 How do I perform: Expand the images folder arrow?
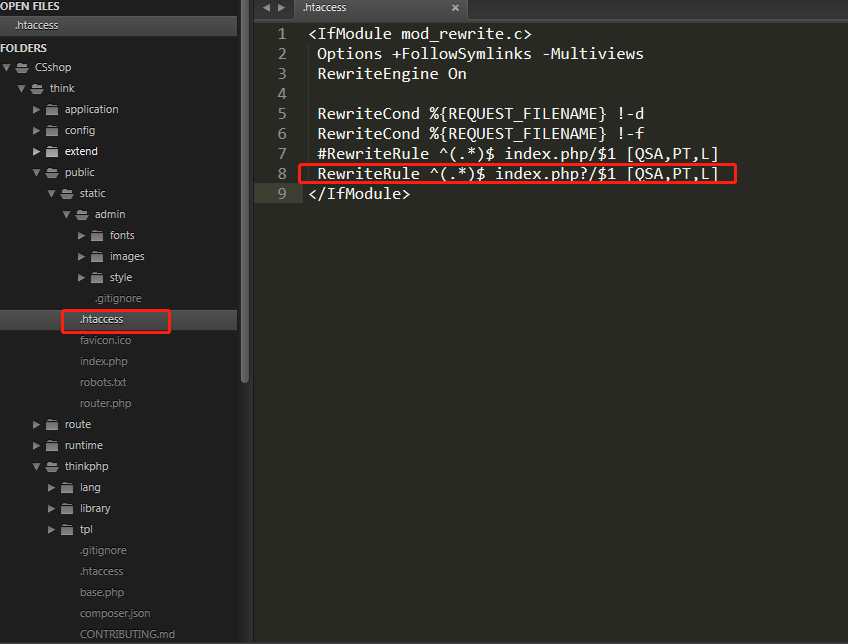tap(81, 257)
